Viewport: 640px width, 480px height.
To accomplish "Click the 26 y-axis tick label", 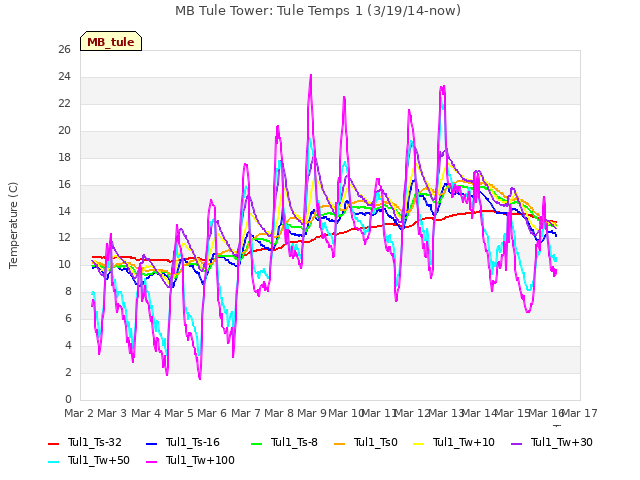I will (x=64, y=50).
